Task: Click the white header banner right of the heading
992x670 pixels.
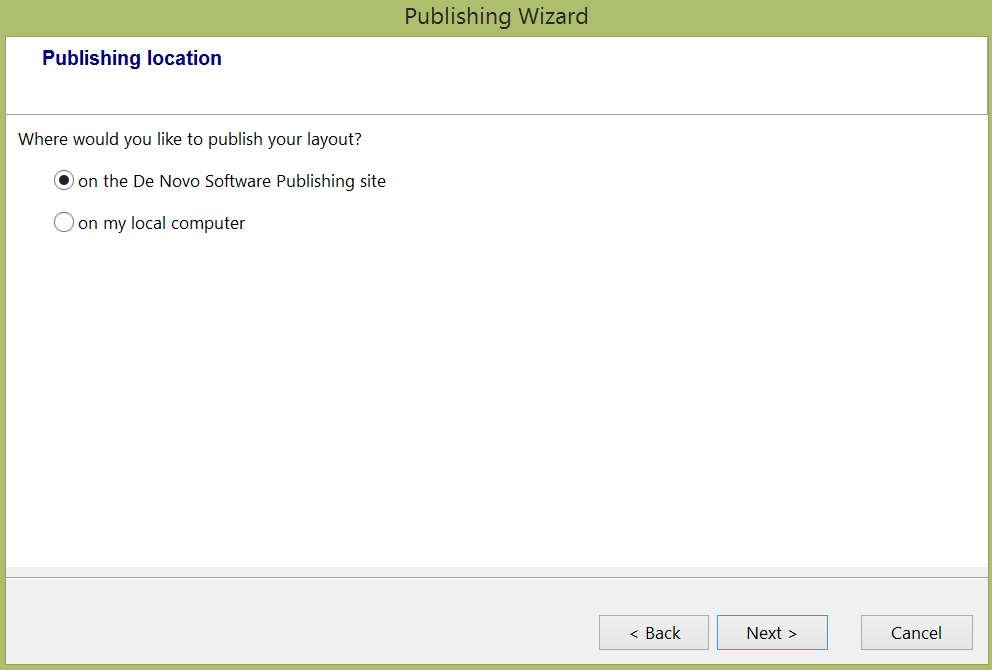Action: pos(600,75)
